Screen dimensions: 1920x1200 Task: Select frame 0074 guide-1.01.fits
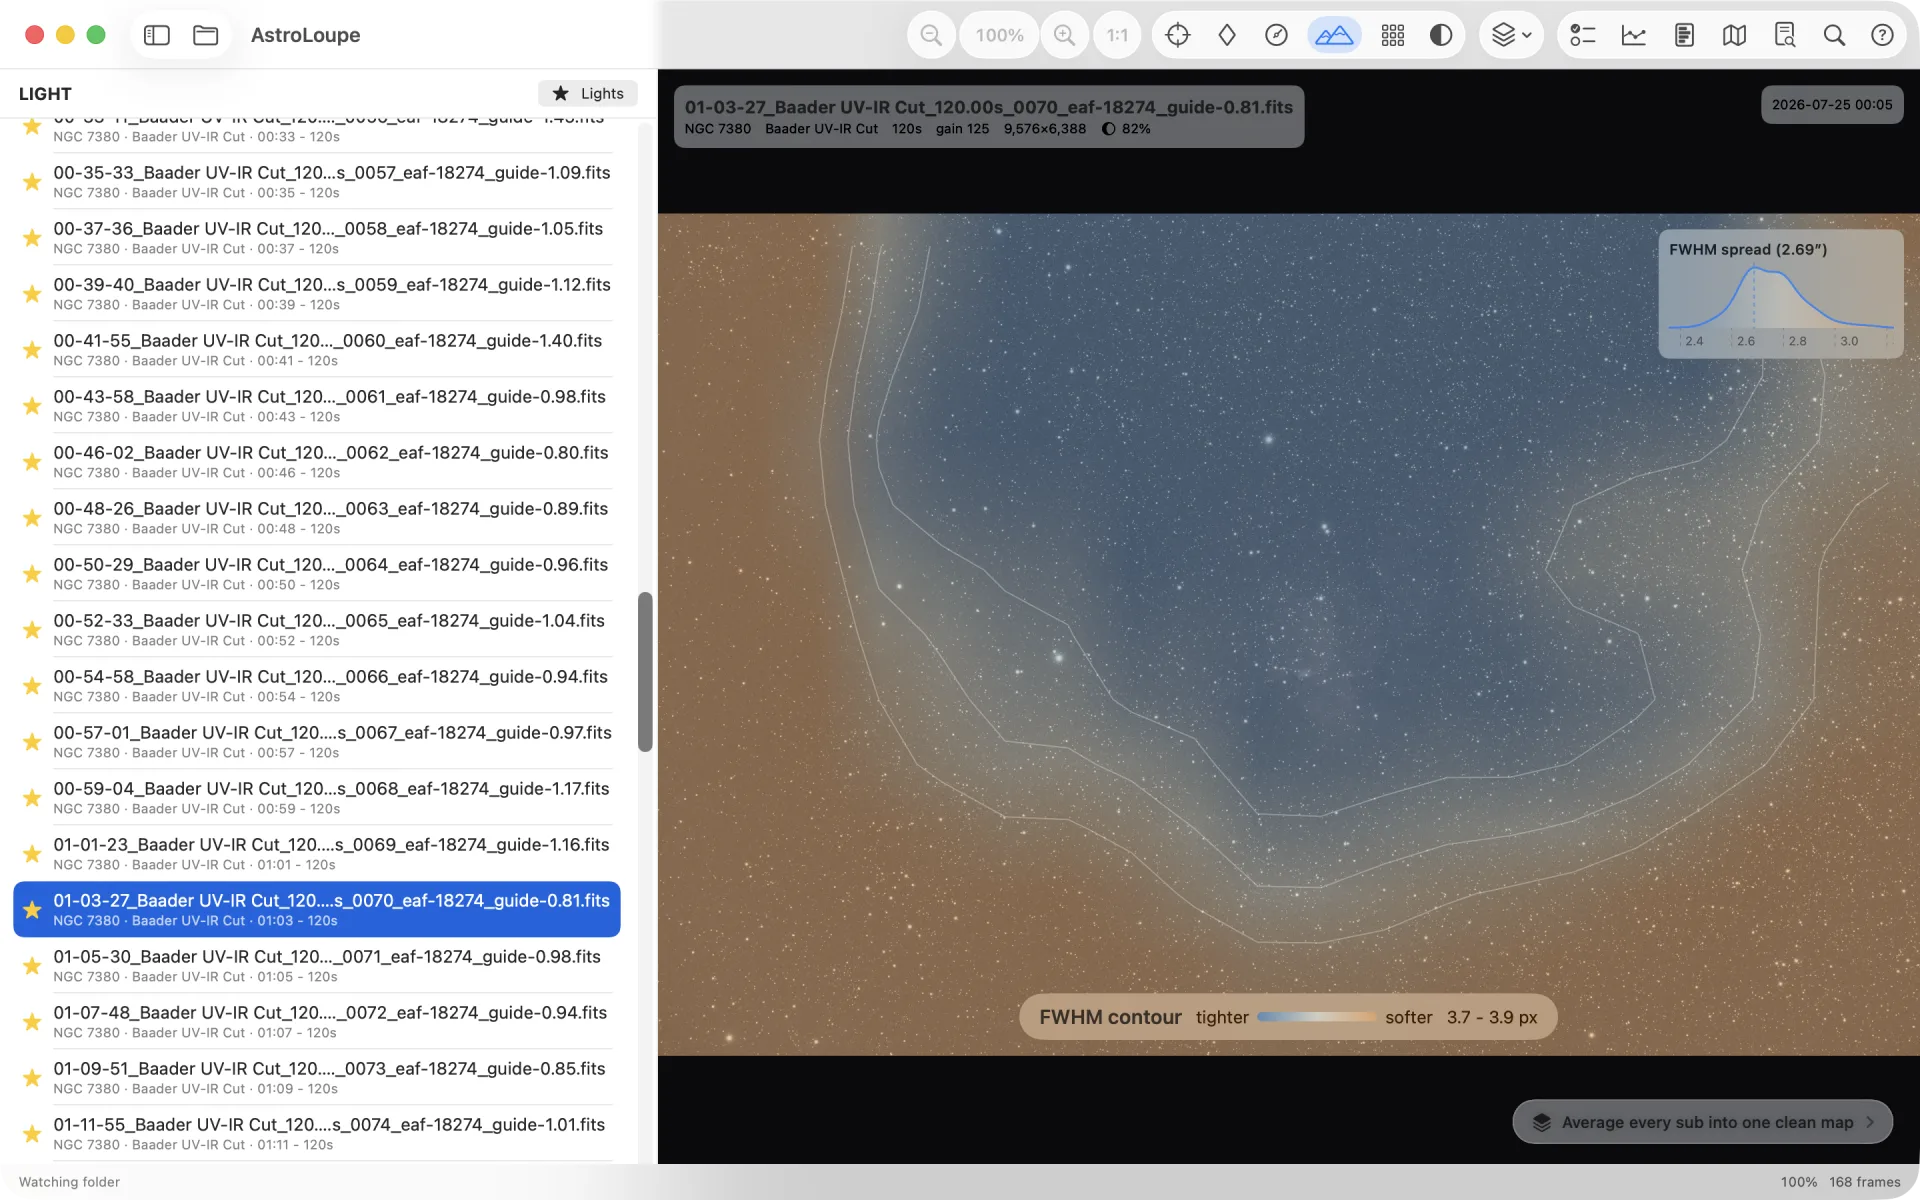click(317, 1133)
